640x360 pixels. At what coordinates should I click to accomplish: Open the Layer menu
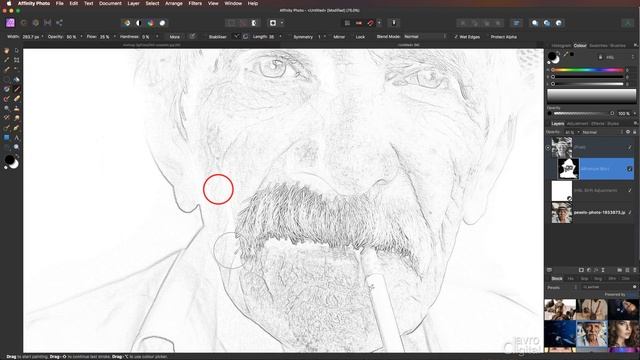(x=133, y=3)
